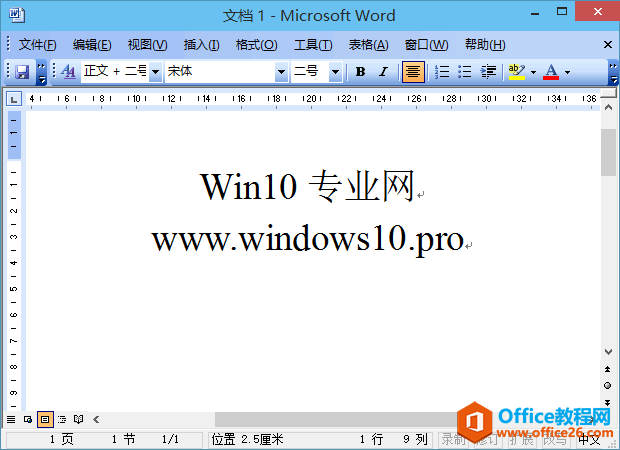
Task: Apply numbered list formatting
Action: (442, 72)
